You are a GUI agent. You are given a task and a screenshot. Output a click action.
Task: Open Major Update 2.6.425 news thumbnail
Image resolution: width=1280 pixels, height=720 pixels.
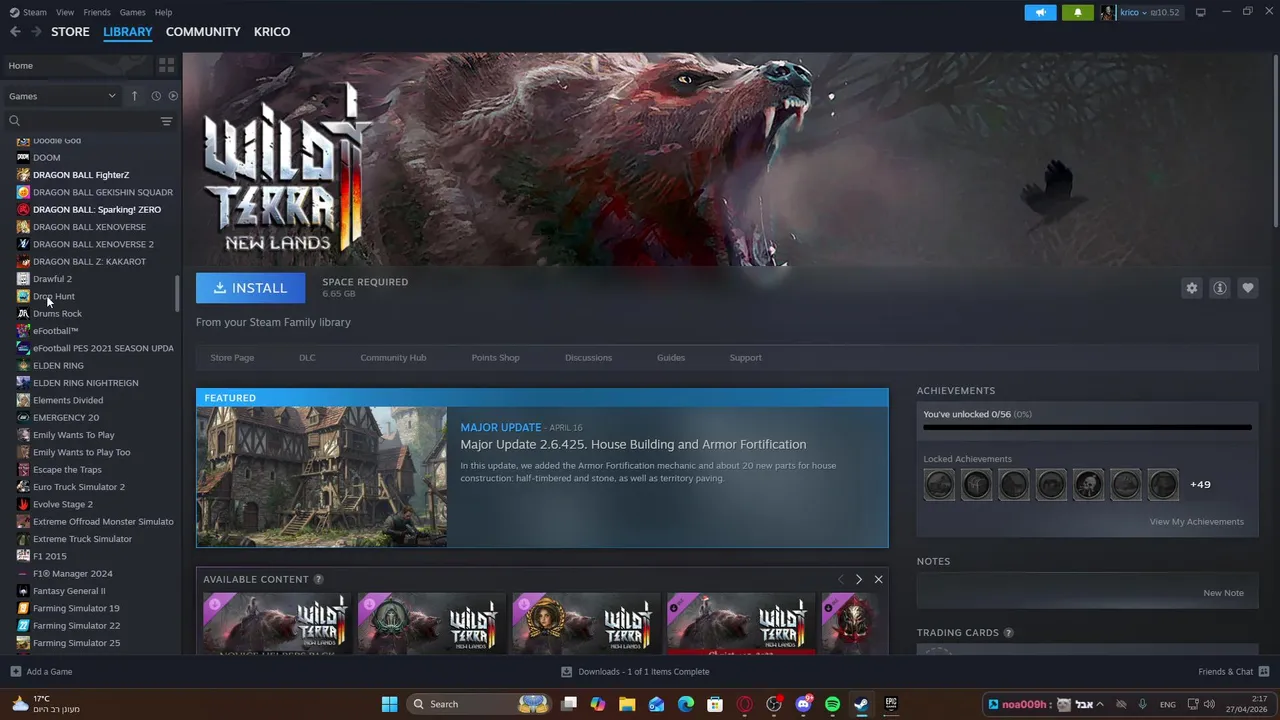coord(322,477)
